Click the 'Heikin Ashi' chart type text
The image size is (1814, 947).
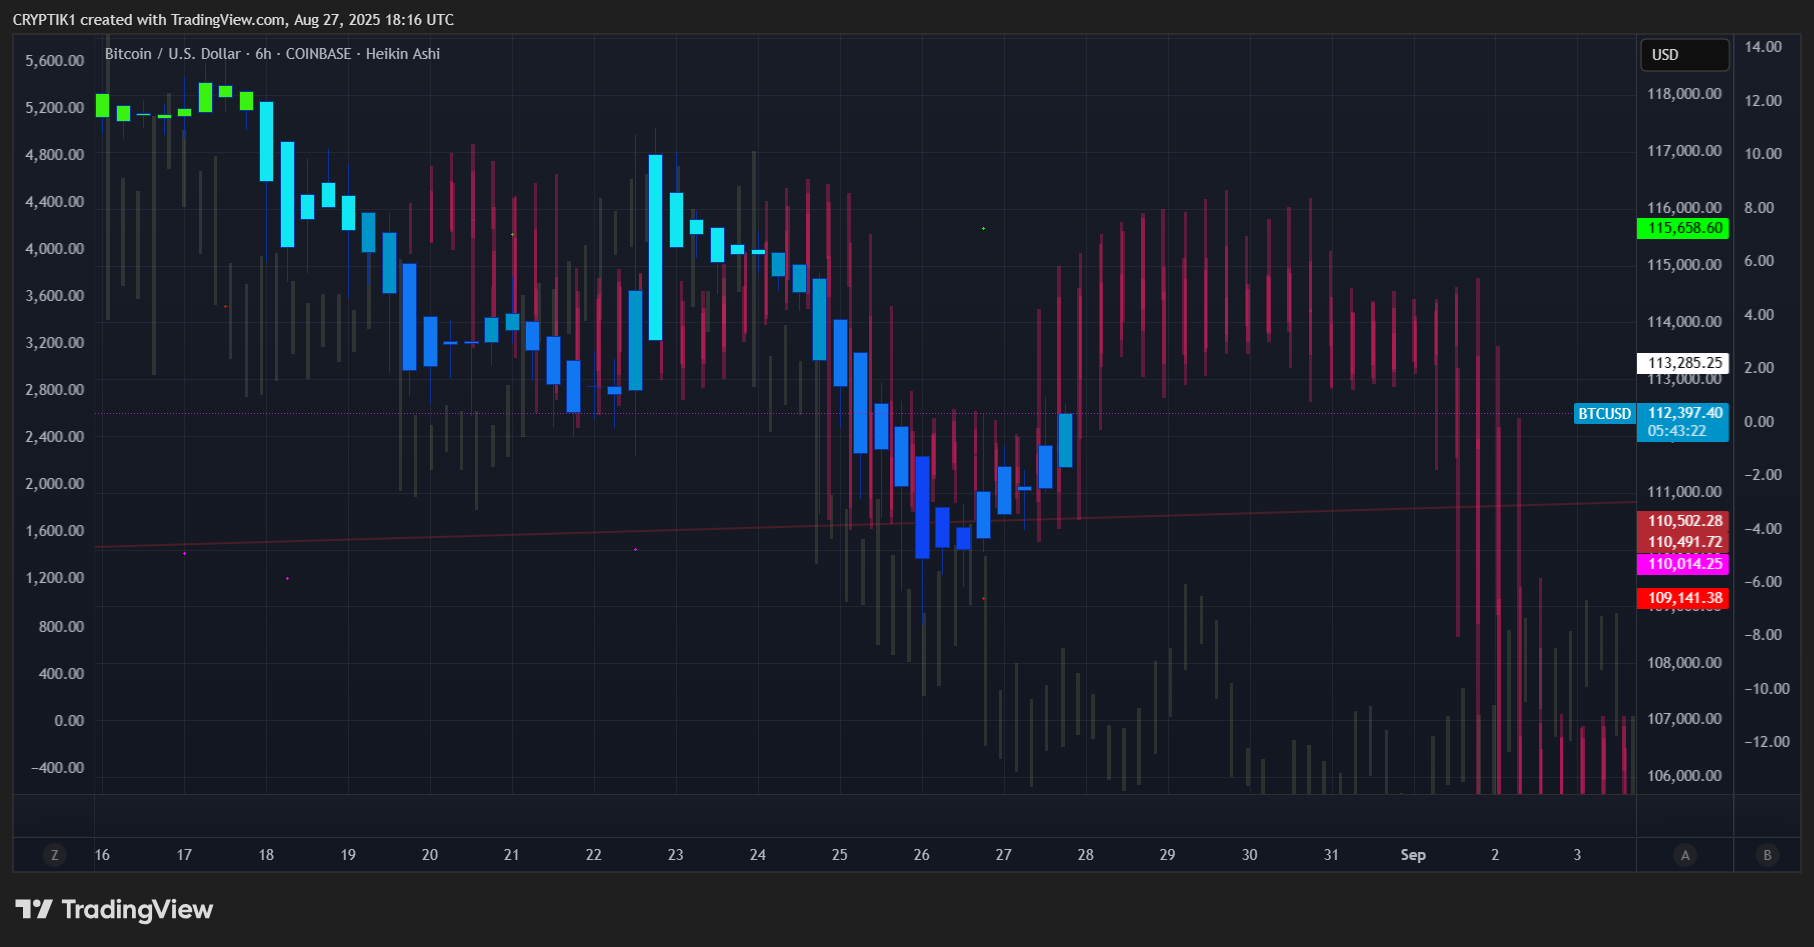(403, 54)
